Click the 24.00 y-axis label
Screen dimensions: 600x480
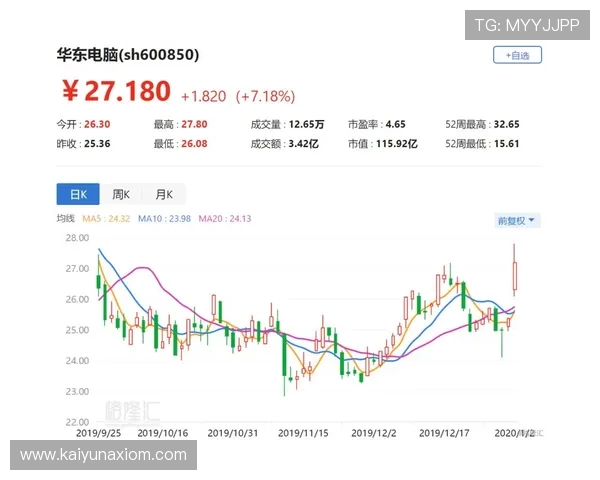pos(77,361)
